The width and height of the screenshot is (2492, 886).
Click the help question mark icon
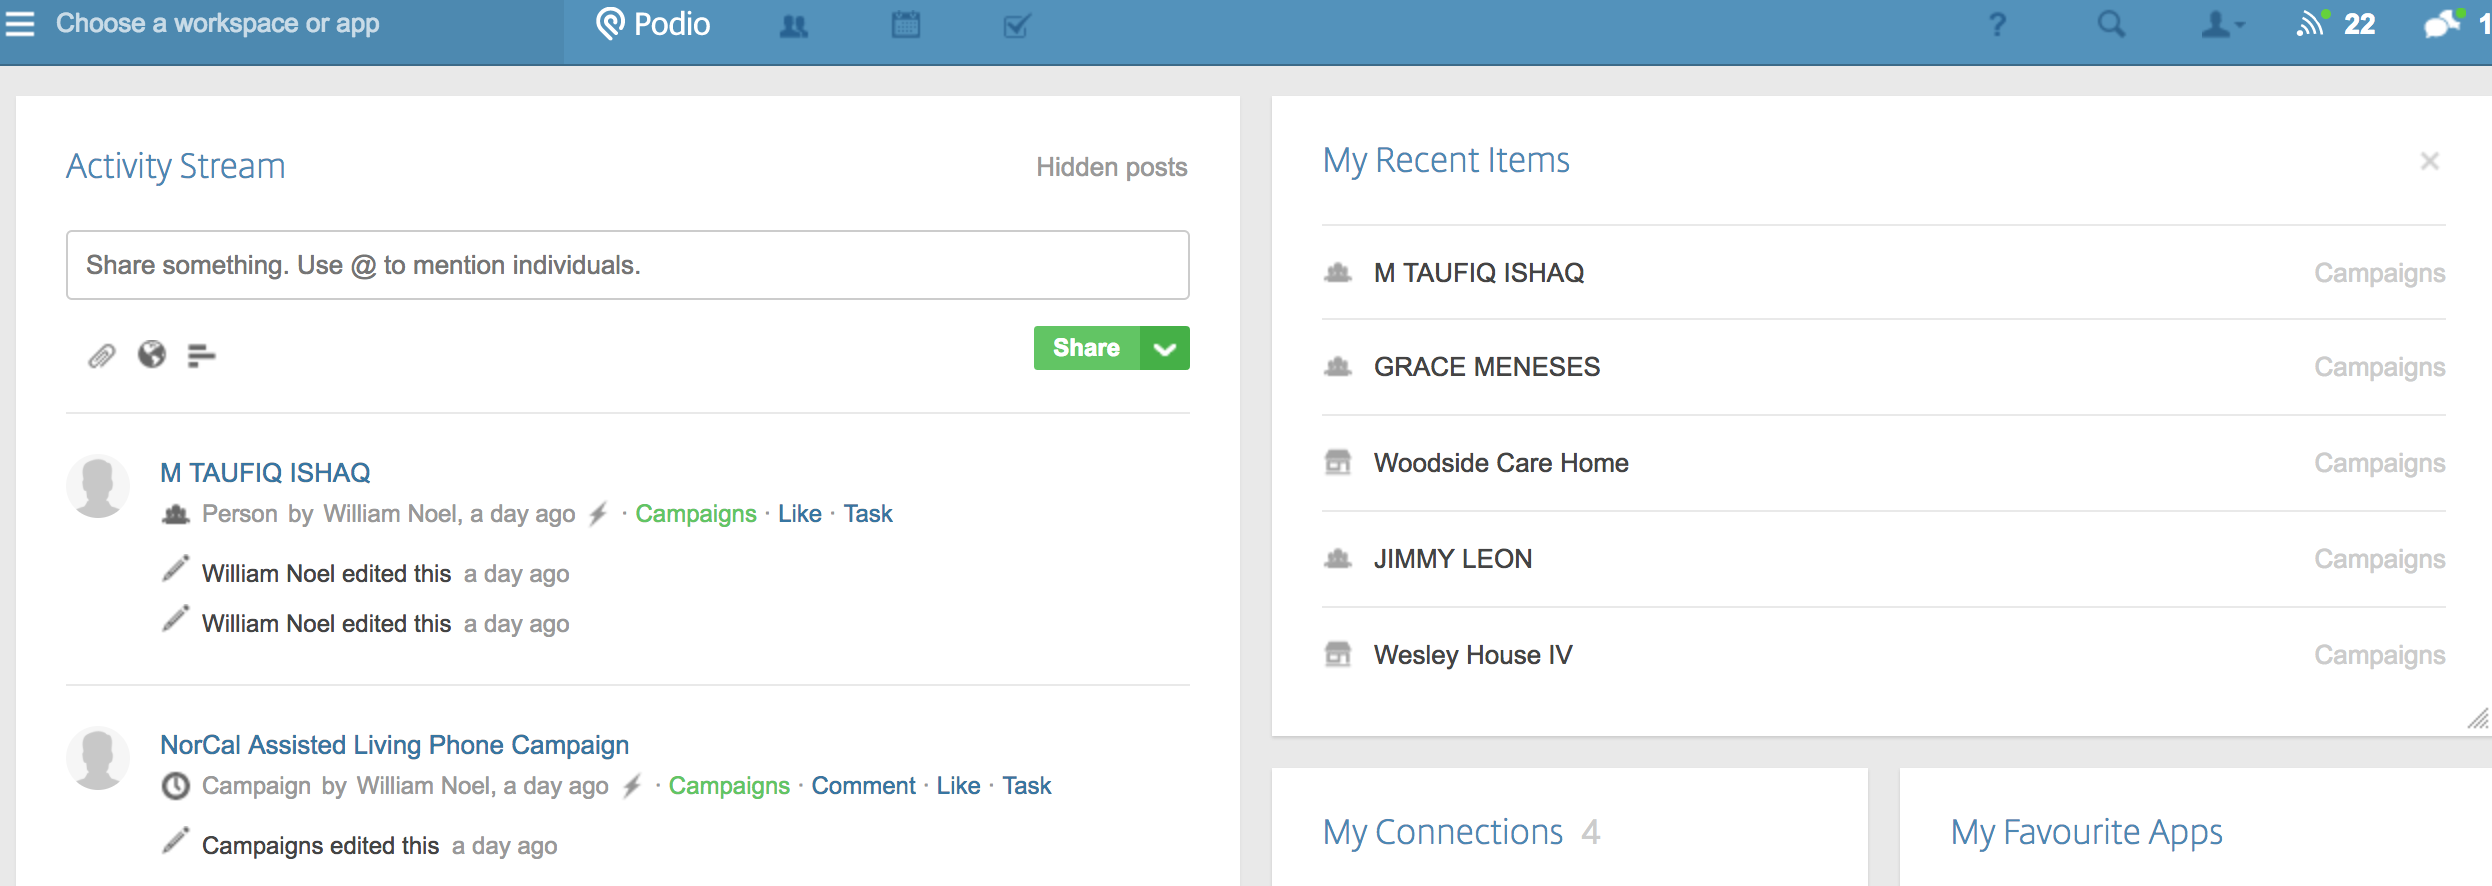click(1997, 24)
